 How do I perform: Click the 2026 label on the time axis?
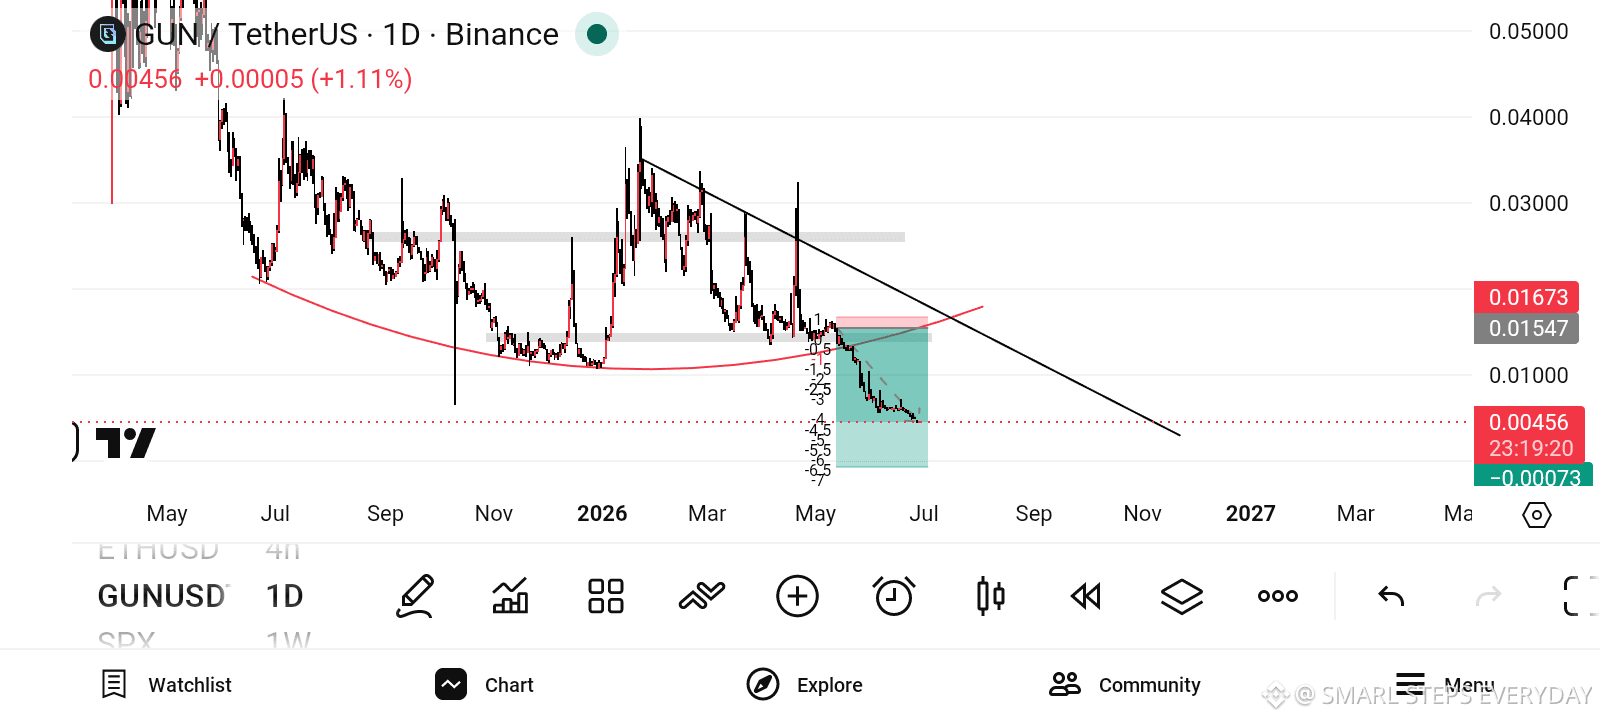tap(602, 514)
